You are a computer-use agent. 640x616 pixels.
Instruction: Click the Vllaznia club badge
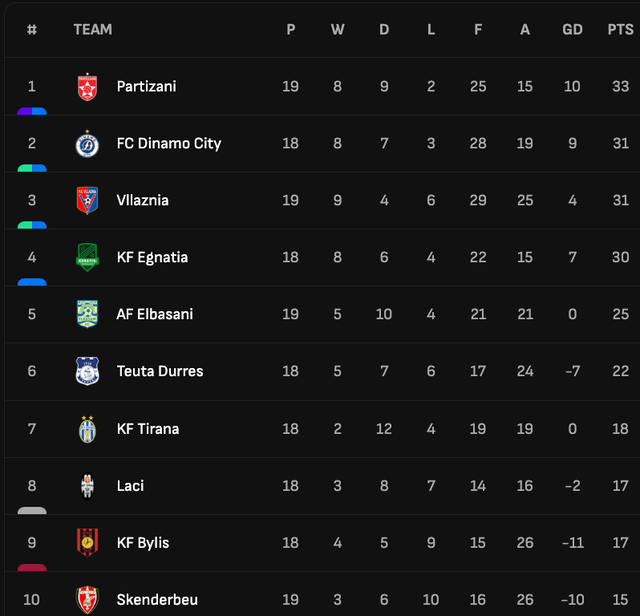tap(87, 200)
